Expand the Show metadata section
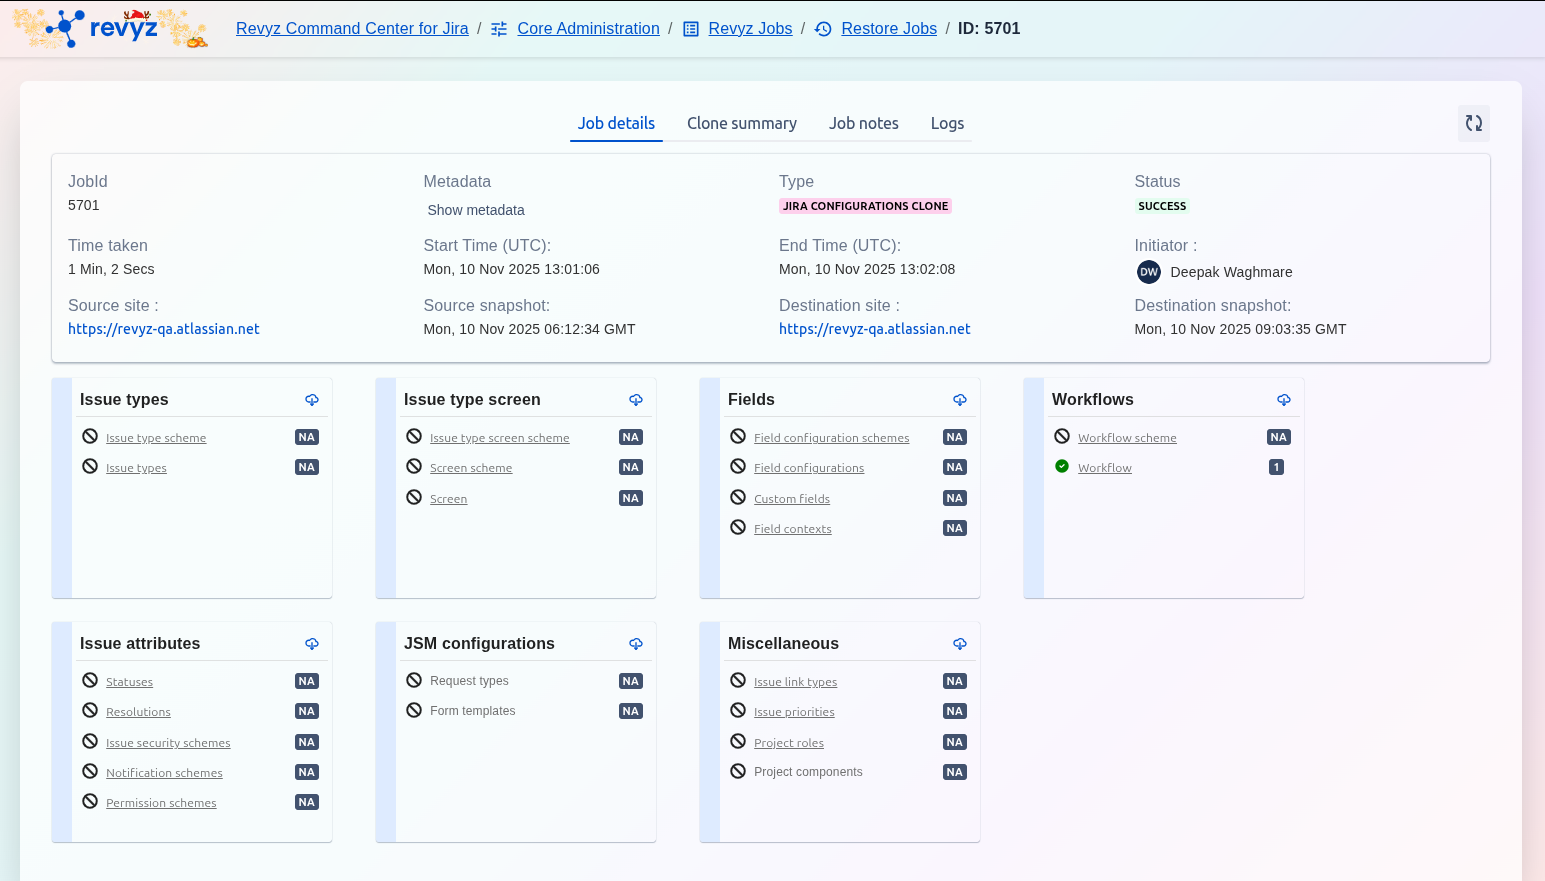The width and height of the screenshot is (1545, 881). pos(476,210)
